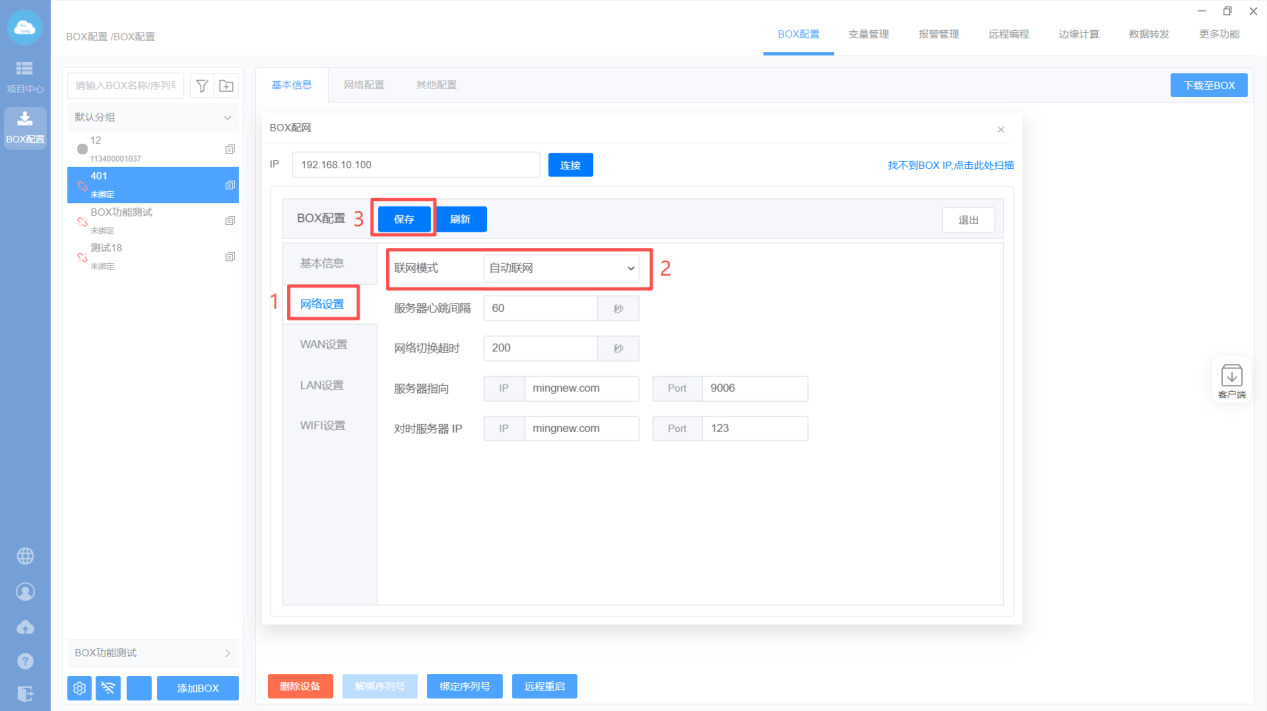Select the WAN设置 side tab
Image resolution: width=1267 pixels, height=711 pixels.
pos(323,344)
